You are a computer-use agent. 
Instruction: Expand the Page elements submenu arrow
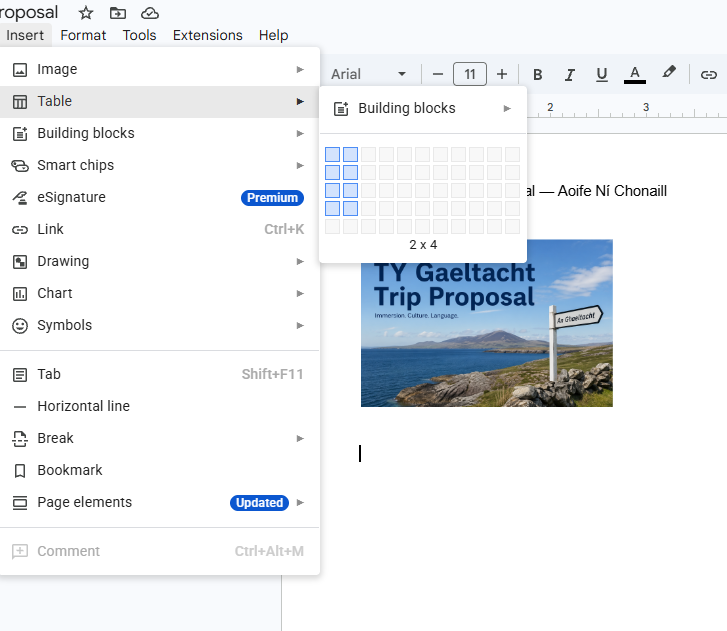pyautogui.click(x=300, y=503)
